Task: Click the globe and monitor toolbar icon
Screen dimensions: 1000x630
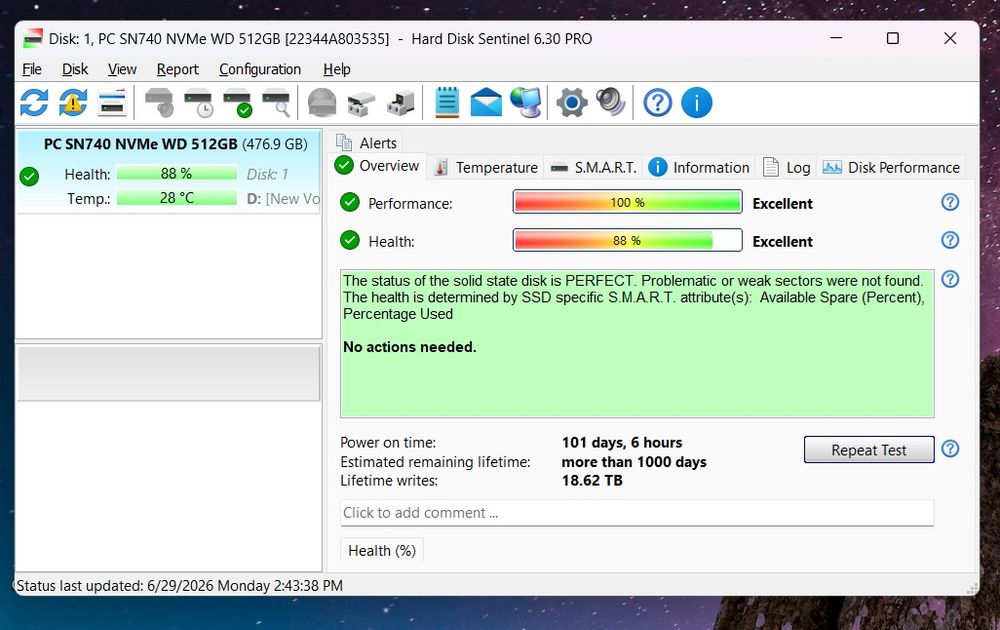Action: pos(526,102)
